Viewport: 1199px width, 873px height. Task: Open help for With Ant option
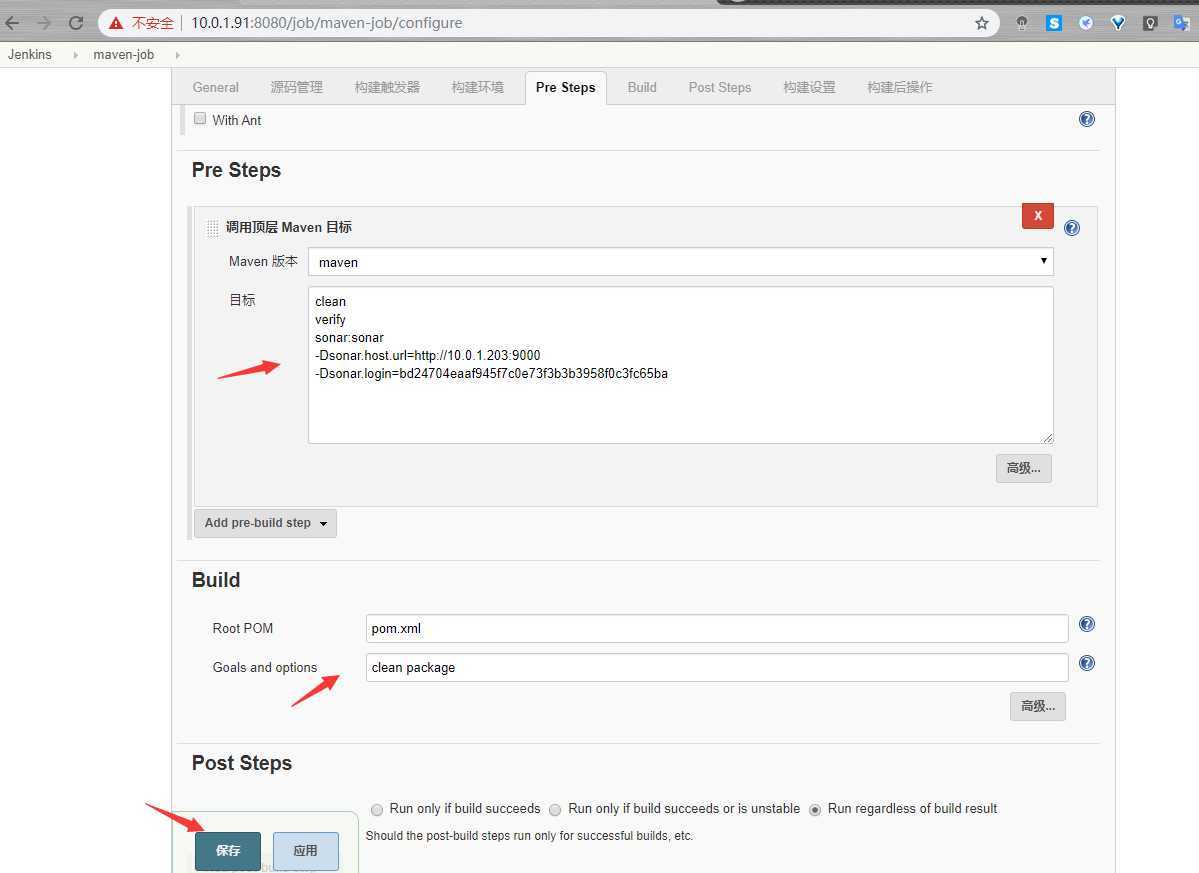(x=1087, y=119)
